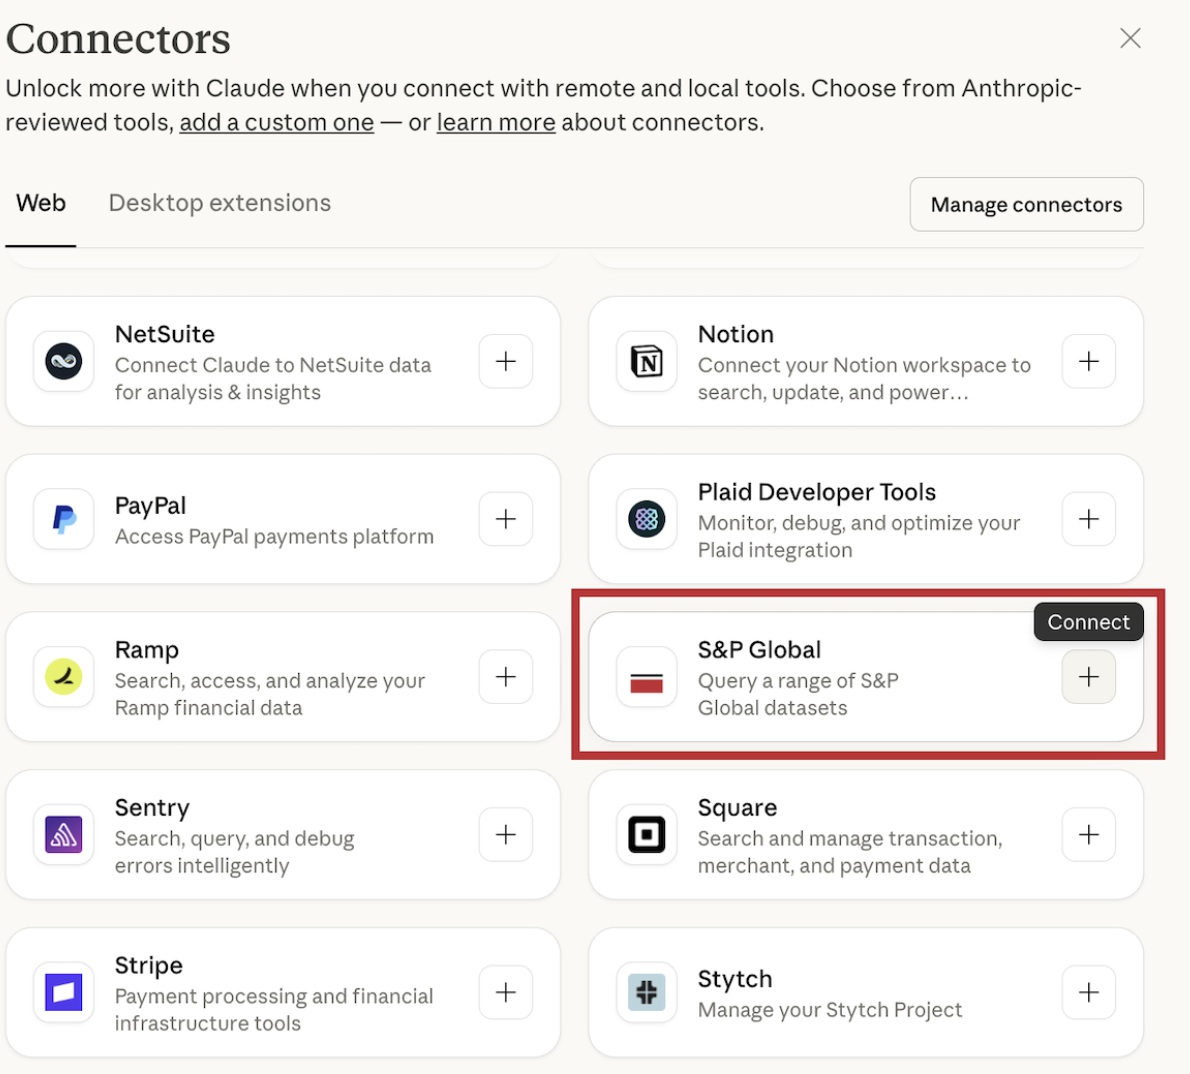Viewport: 1190px width, 1074px height.
Task: Select the Web tab
Action: [41, 203]
